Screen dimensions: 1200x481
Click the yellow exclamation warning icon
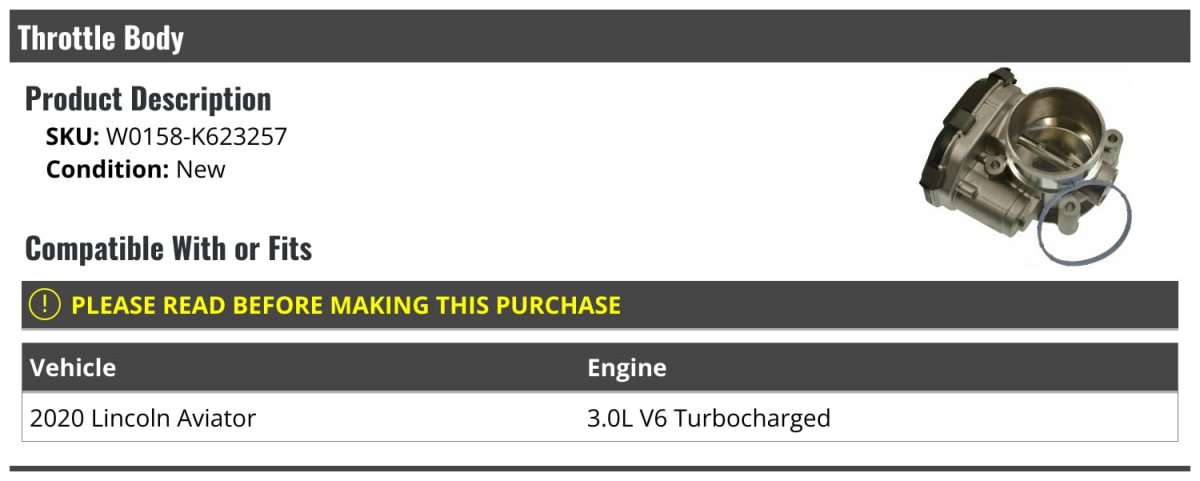pyautogui.click(x=44, y=305)
